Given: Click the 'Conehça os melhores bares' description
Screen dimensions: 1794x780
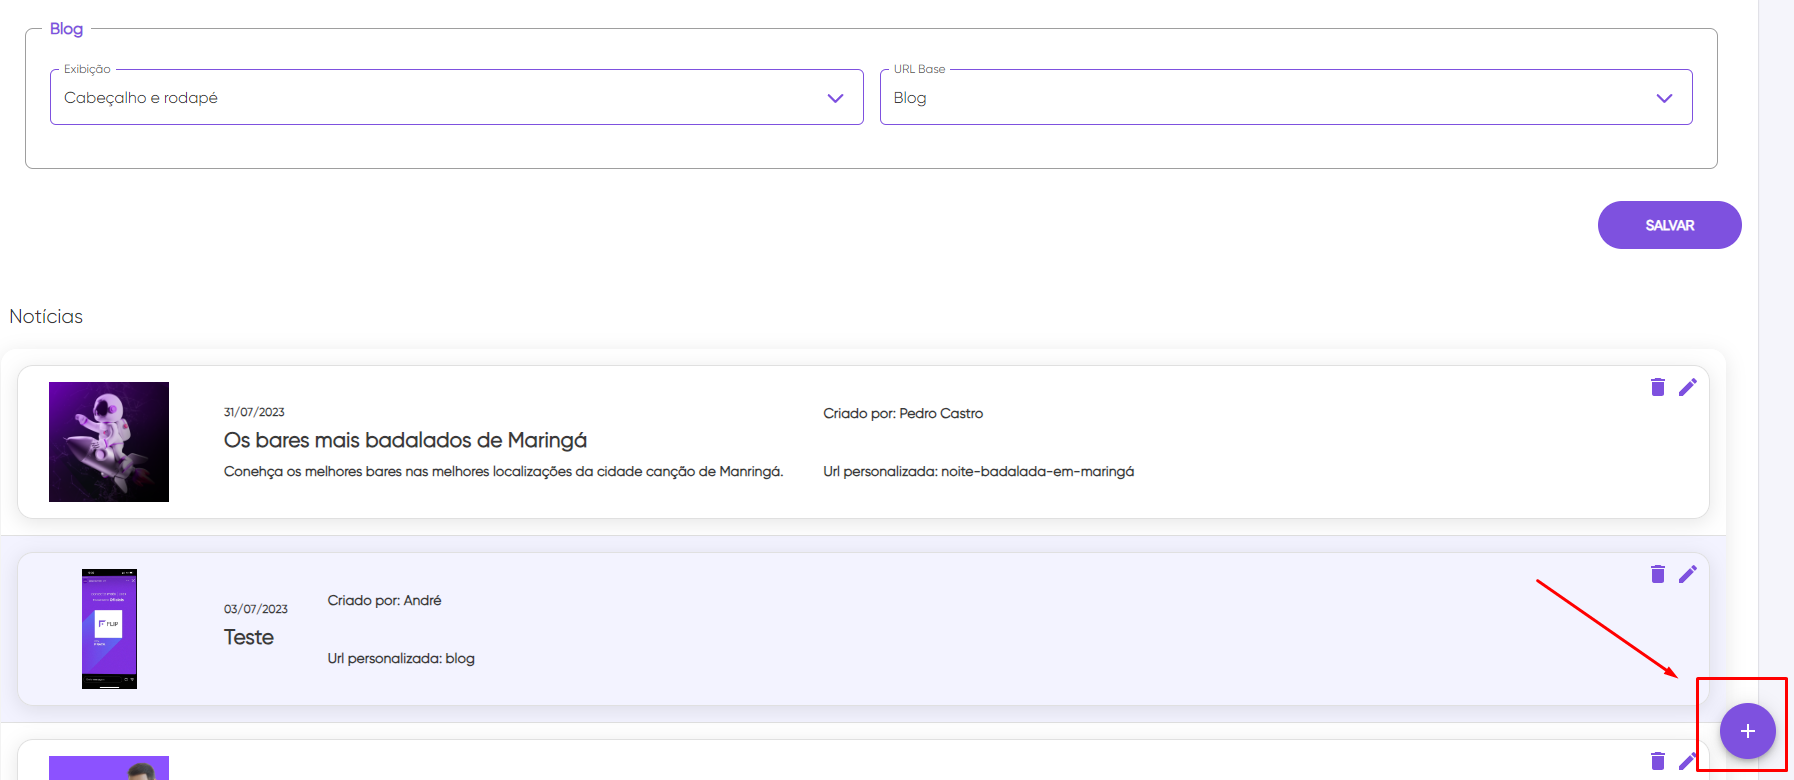Looking at the screenshot, I should tap(503, 471).
